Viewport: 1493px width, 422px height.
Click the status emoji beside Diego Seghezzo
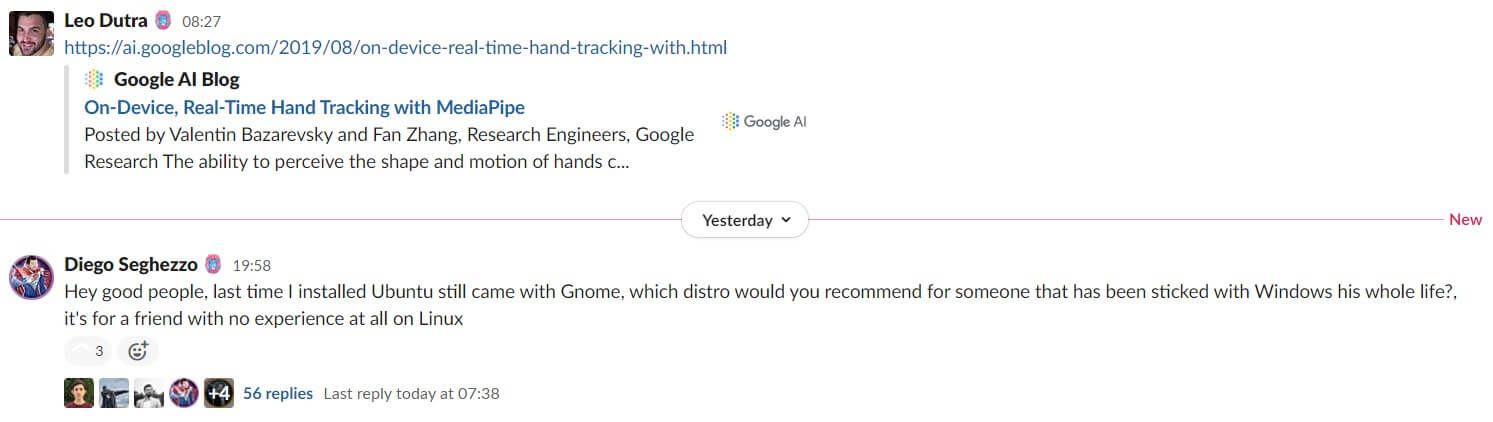(x=213, y=265)
